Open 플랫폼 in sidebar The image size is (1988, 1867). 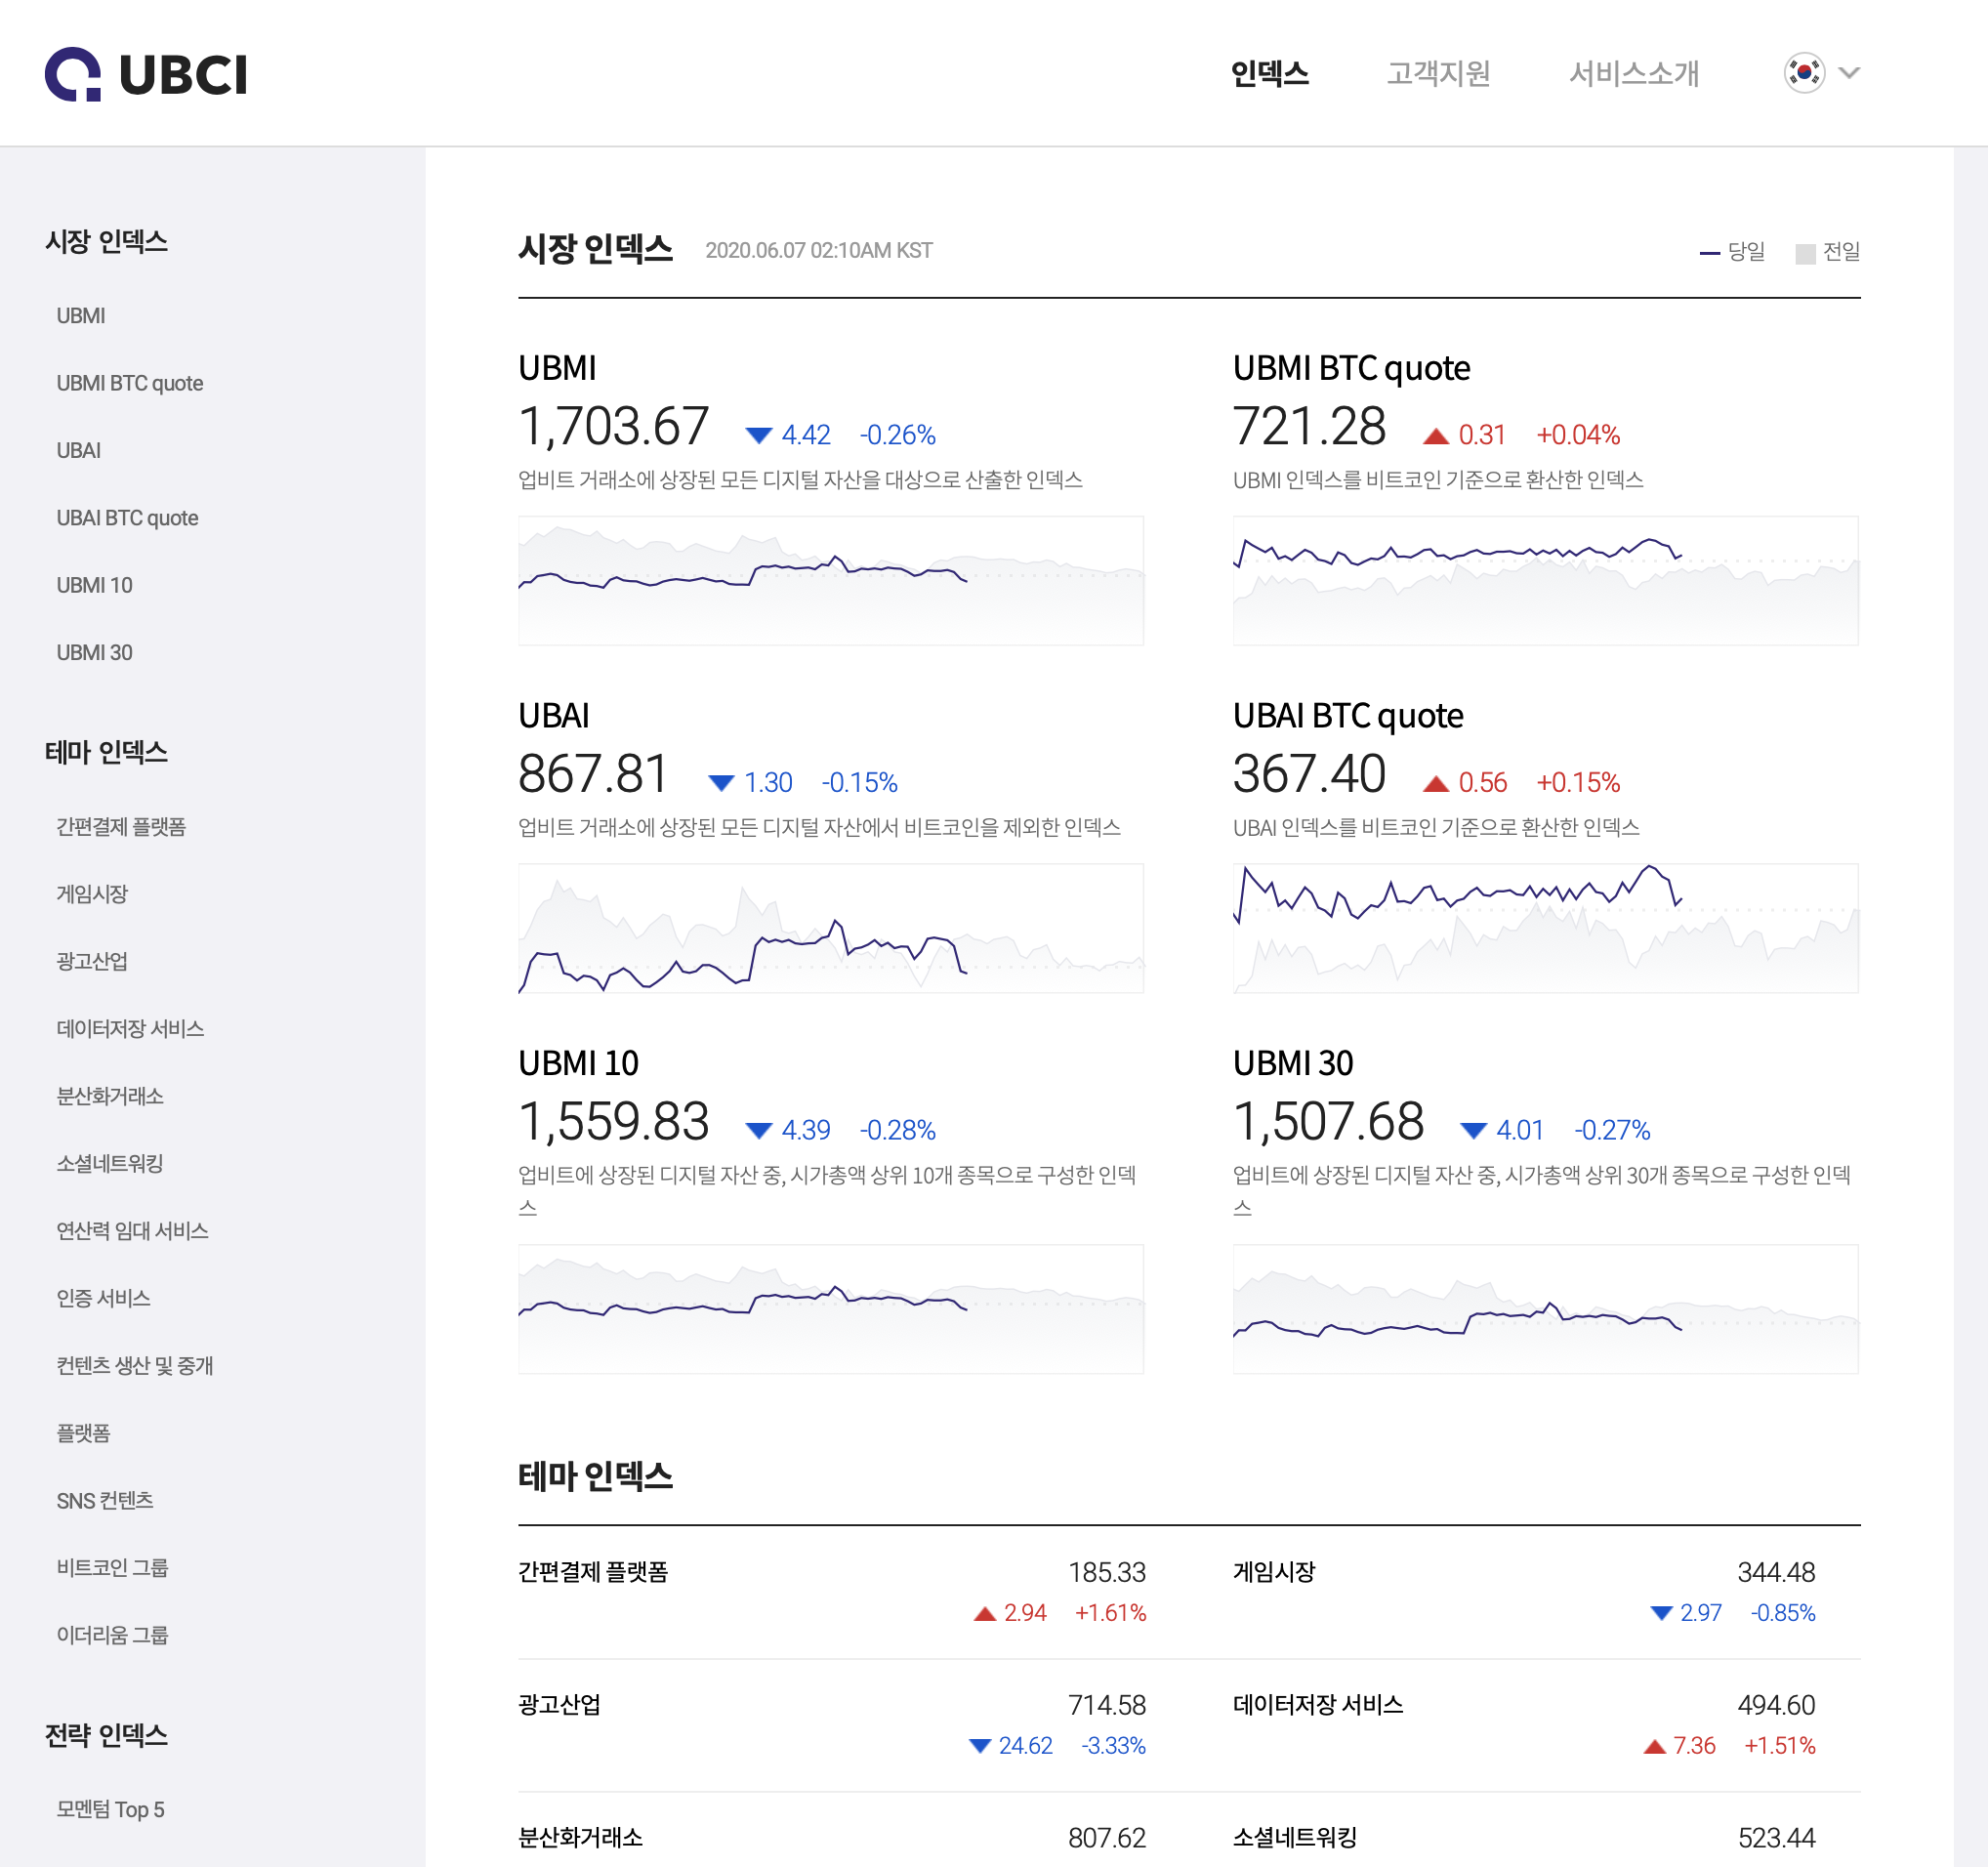83,1433
